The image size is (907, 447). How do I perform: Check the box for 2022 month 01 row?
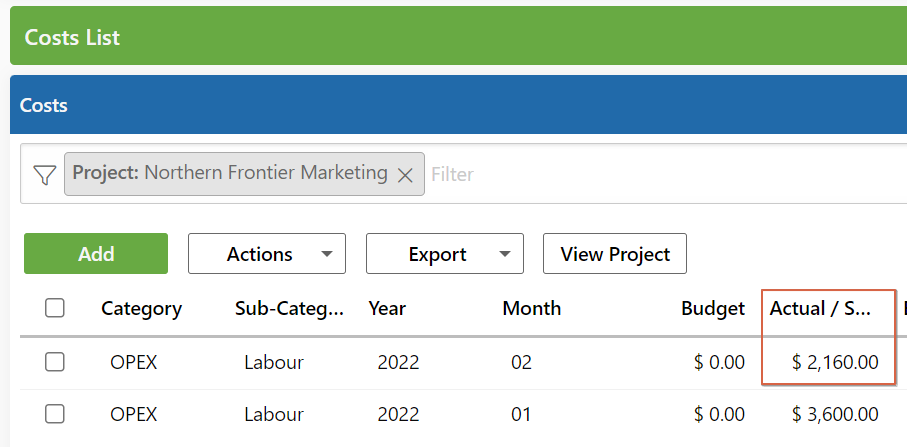click(54, 414)
